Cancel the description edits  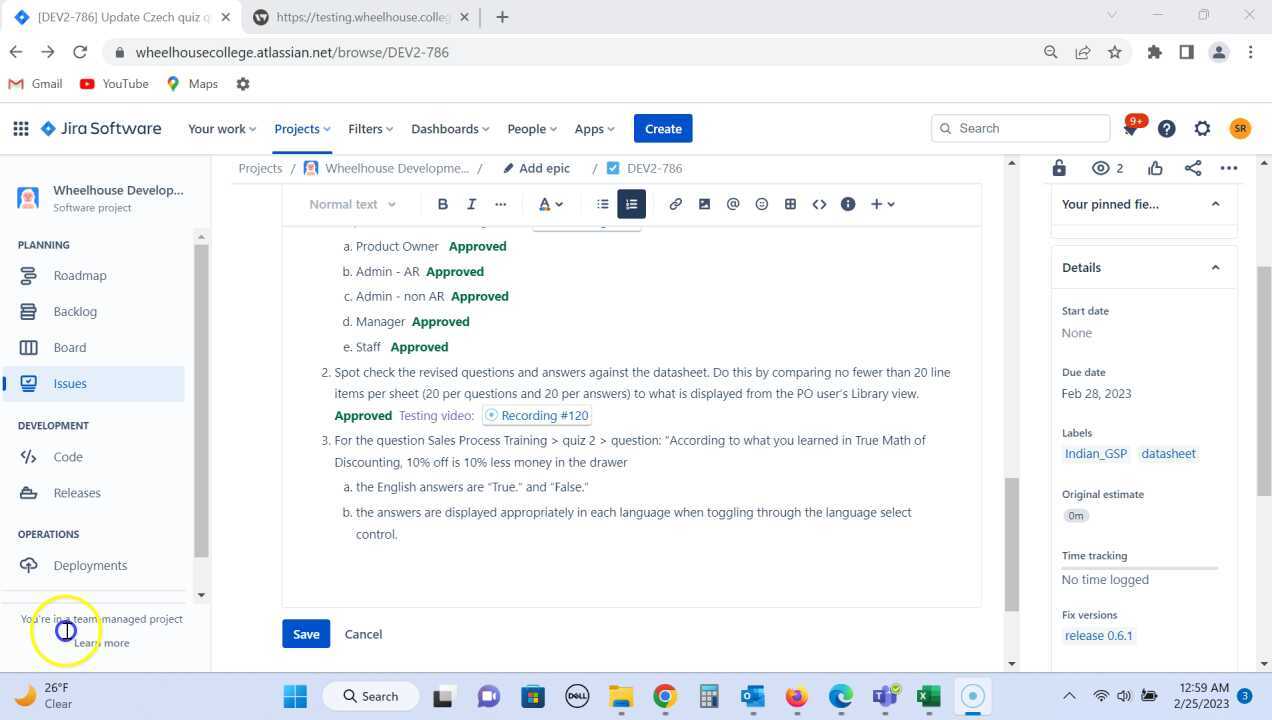point(363,634)
